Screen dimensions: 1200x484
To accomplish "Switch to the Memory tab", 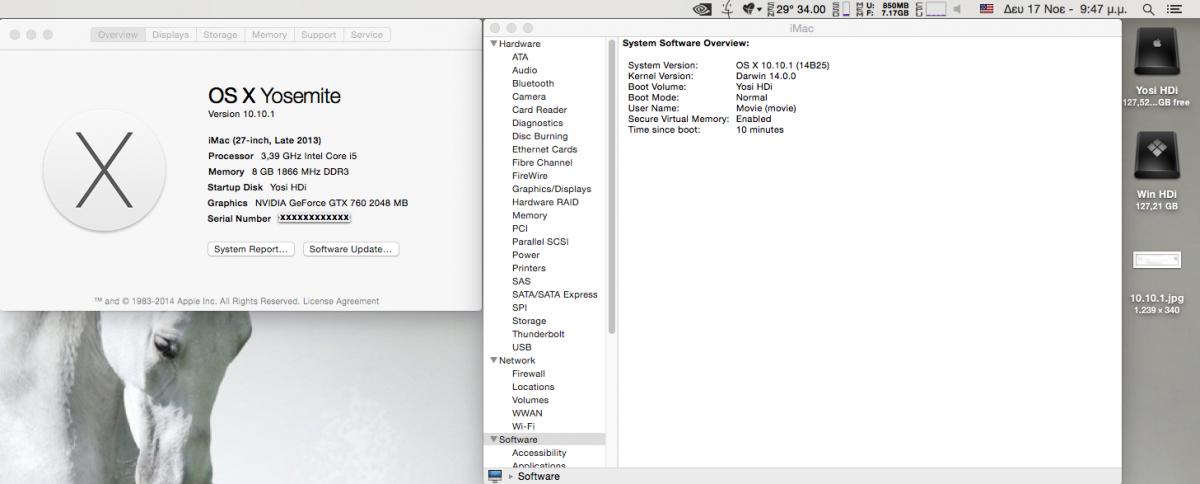I will (269, 35).
